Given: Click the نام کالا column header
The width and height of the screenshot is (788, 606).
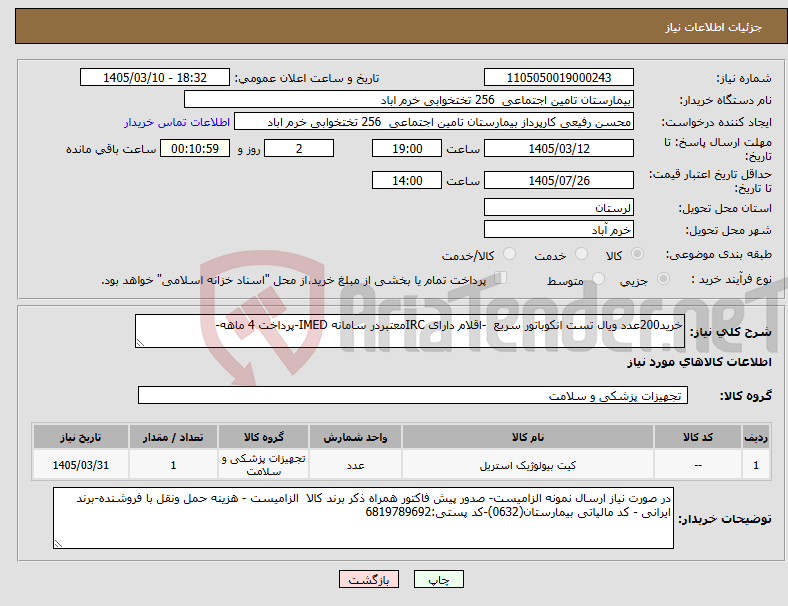Looking at the screenshot, I should pyautogui.click(x=528, y=437).
